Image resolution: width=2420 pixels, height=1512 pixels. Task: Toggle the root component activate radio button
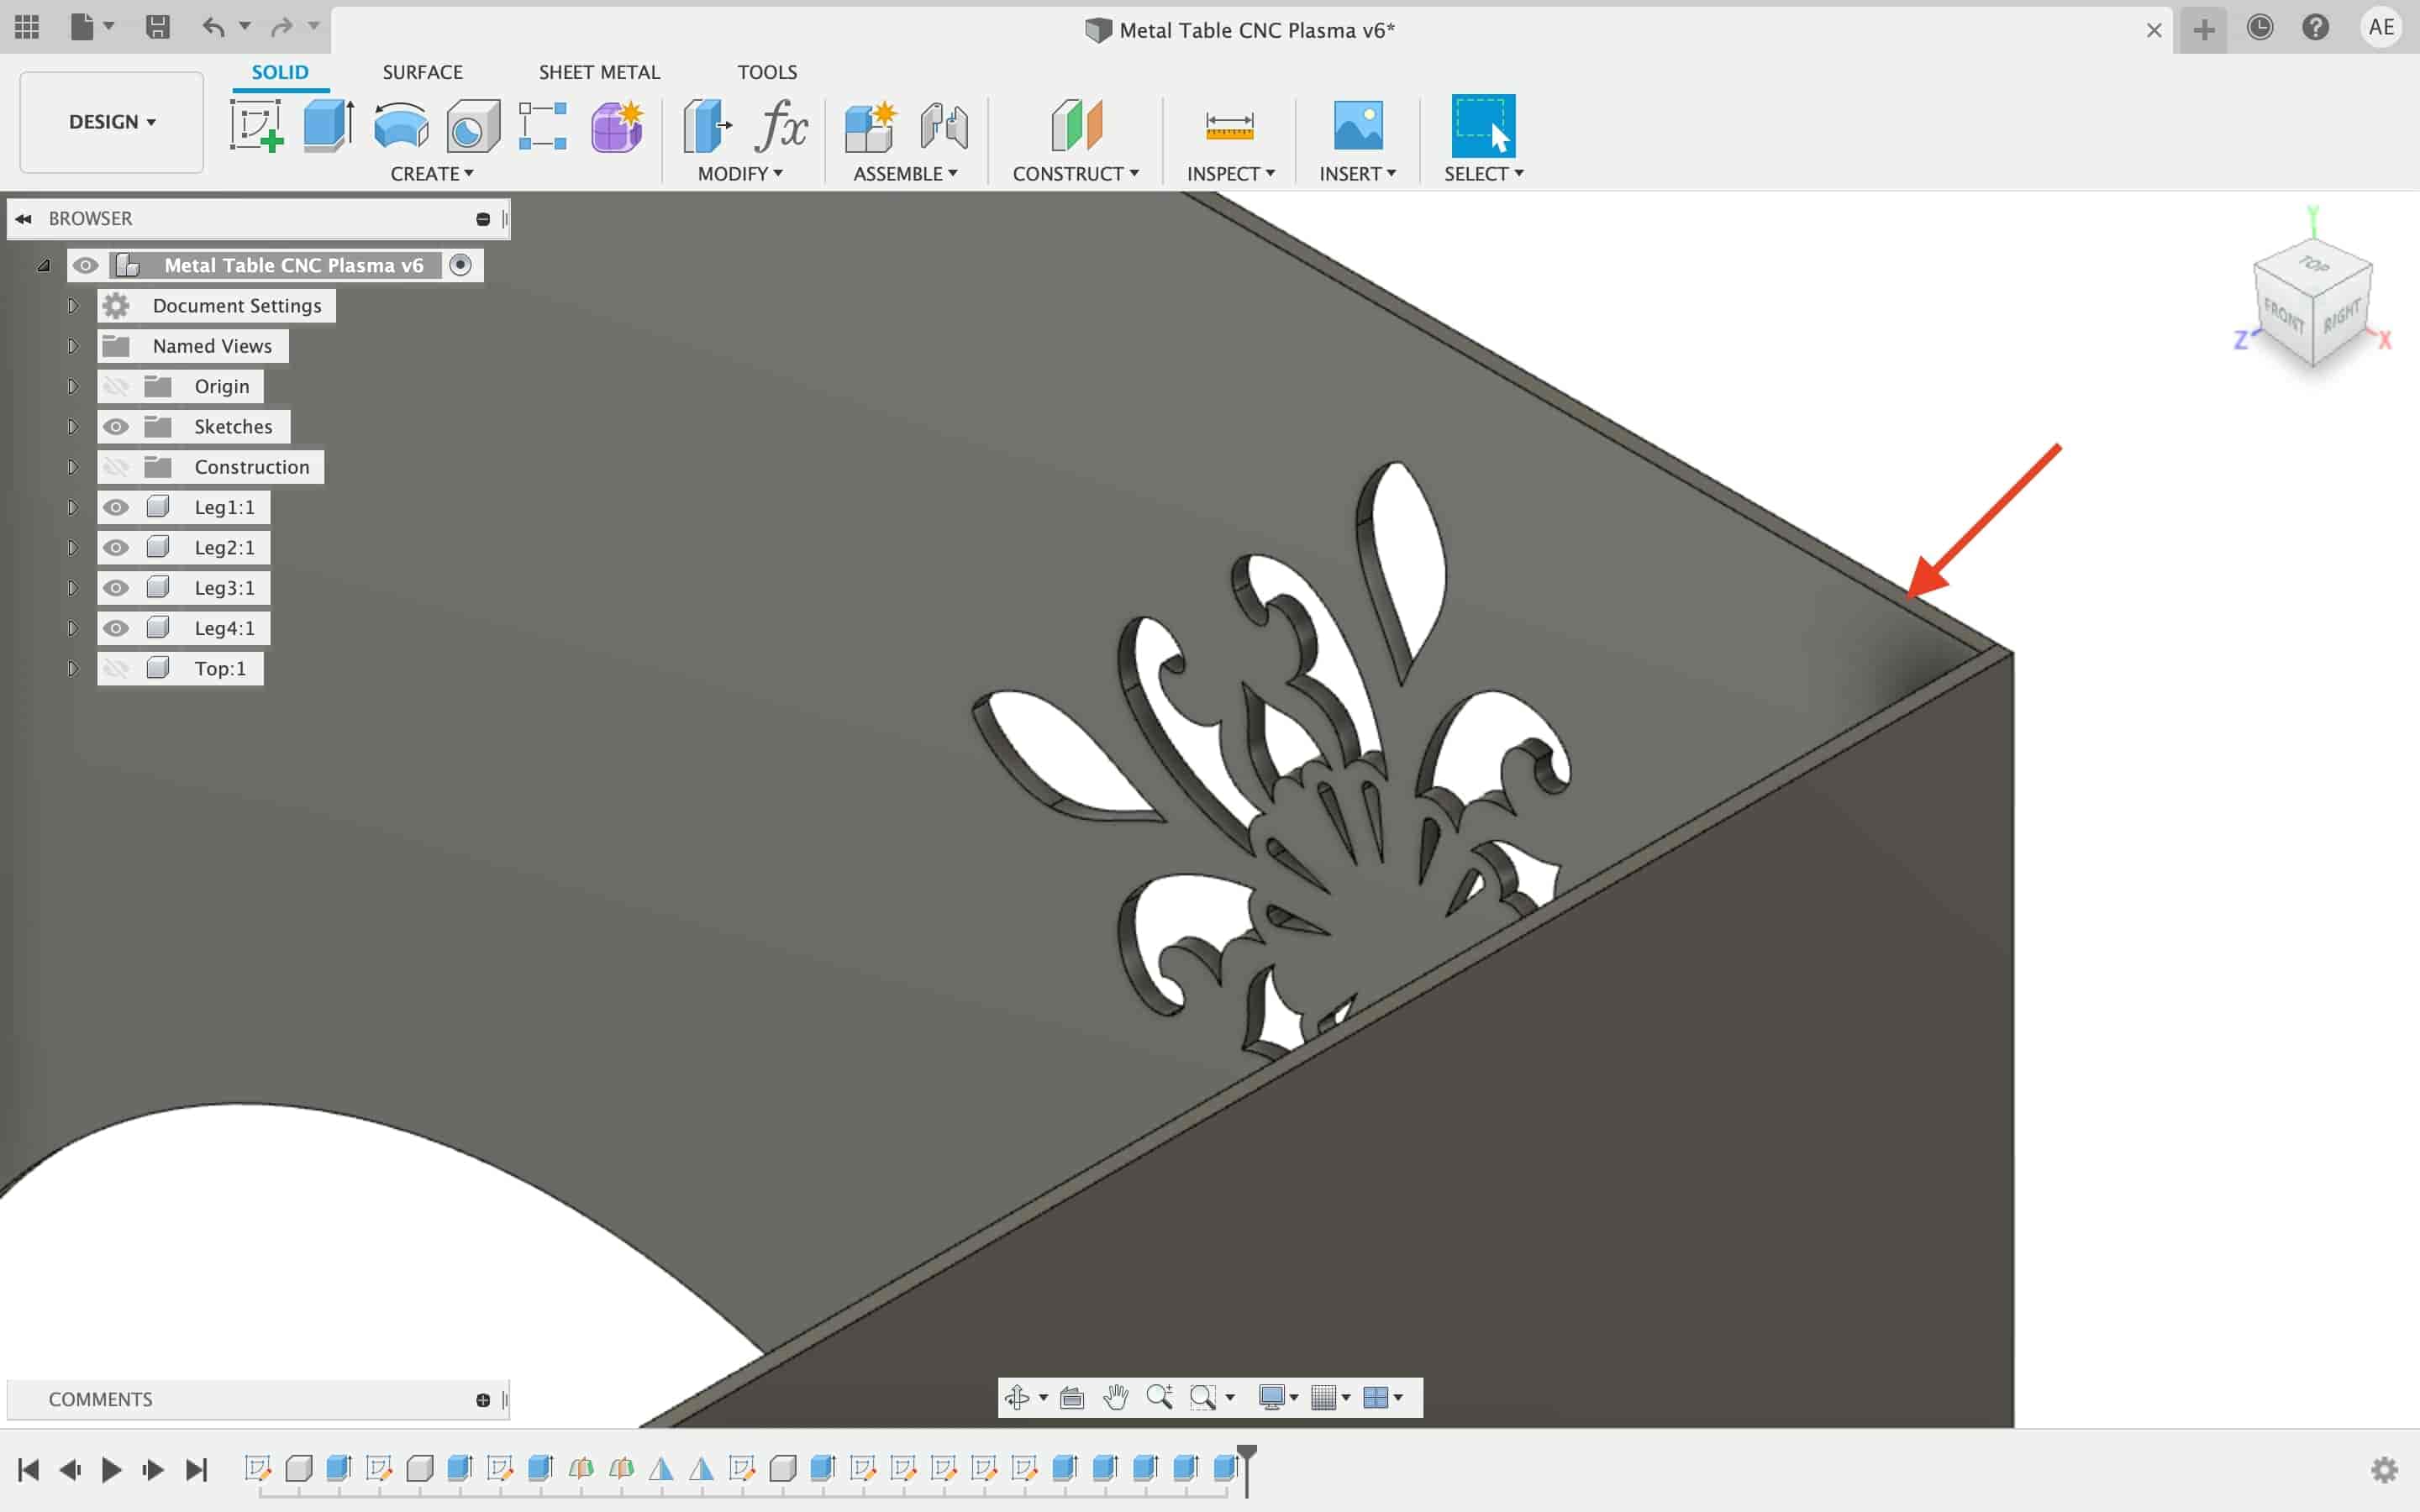[460, 265]
